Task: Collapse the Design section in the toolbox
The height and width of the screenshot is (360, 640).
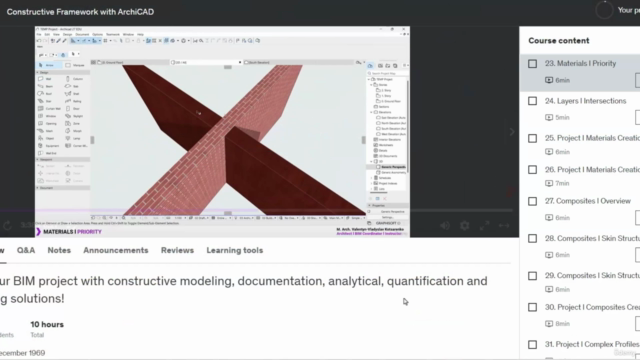Action: point(38,72)
